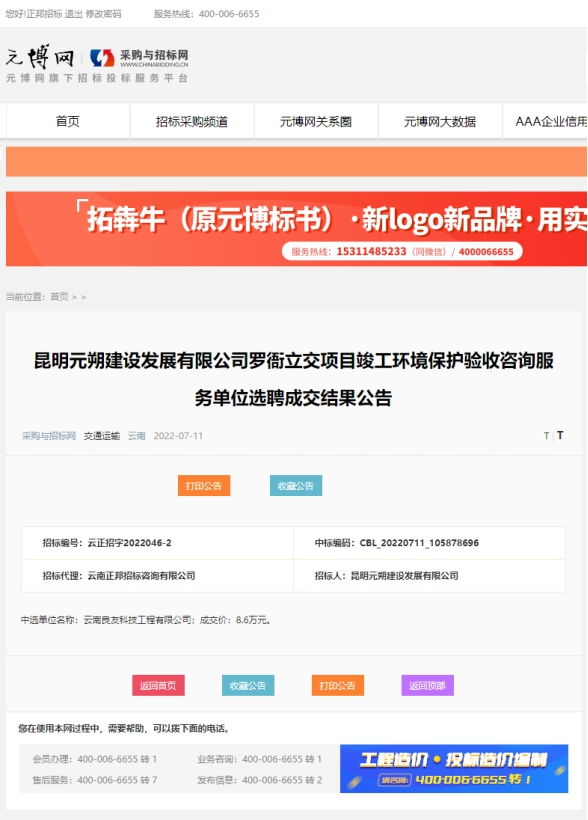Go to 元博网关系圈 tab

[x=316, y=121]
